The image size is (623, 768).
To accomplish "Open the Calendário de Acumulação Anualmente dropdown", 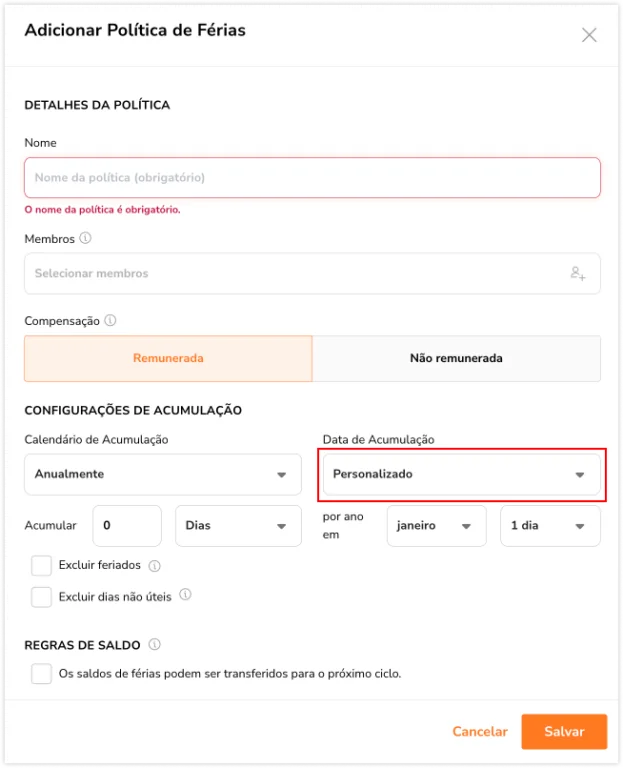I will [163, 474].
